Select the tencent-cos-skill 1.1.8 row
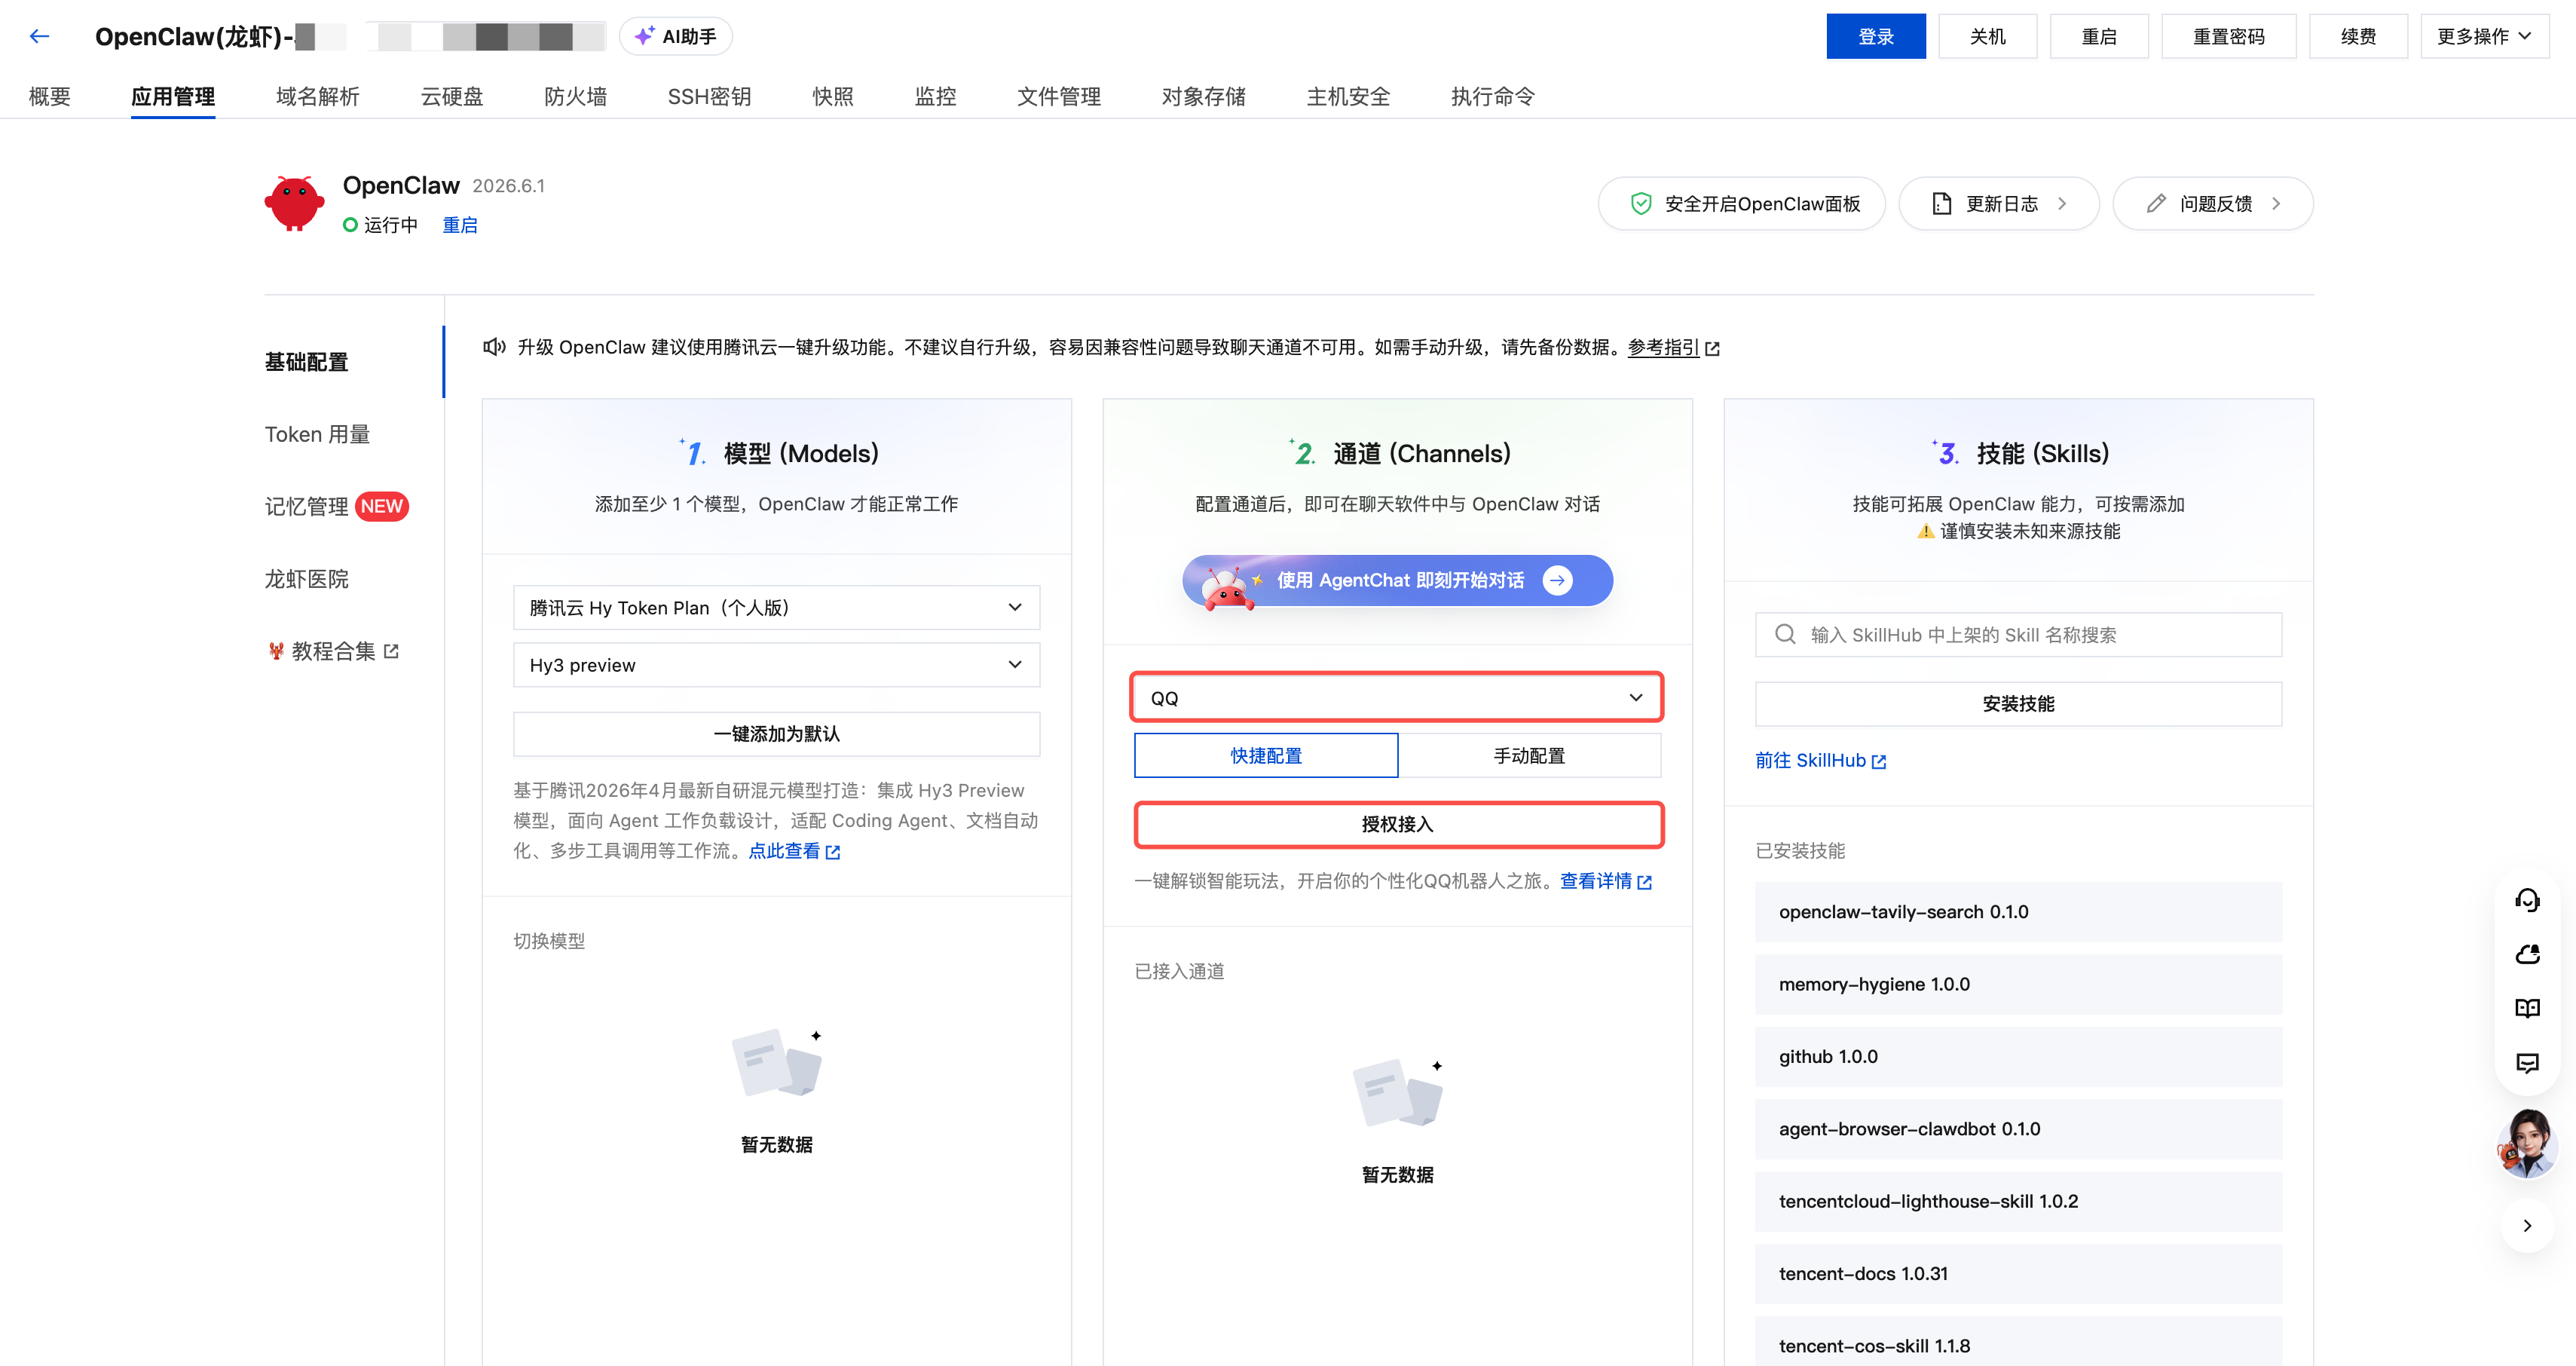2576x1366 pixels. pyautogui.click(x=2018, y=1343)
